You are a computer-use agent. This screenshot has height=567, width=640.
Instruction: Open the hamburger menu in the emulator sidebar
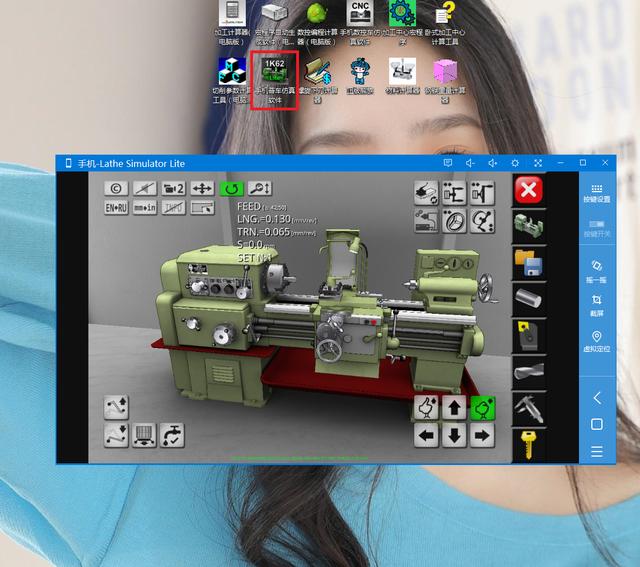(597, 451)
